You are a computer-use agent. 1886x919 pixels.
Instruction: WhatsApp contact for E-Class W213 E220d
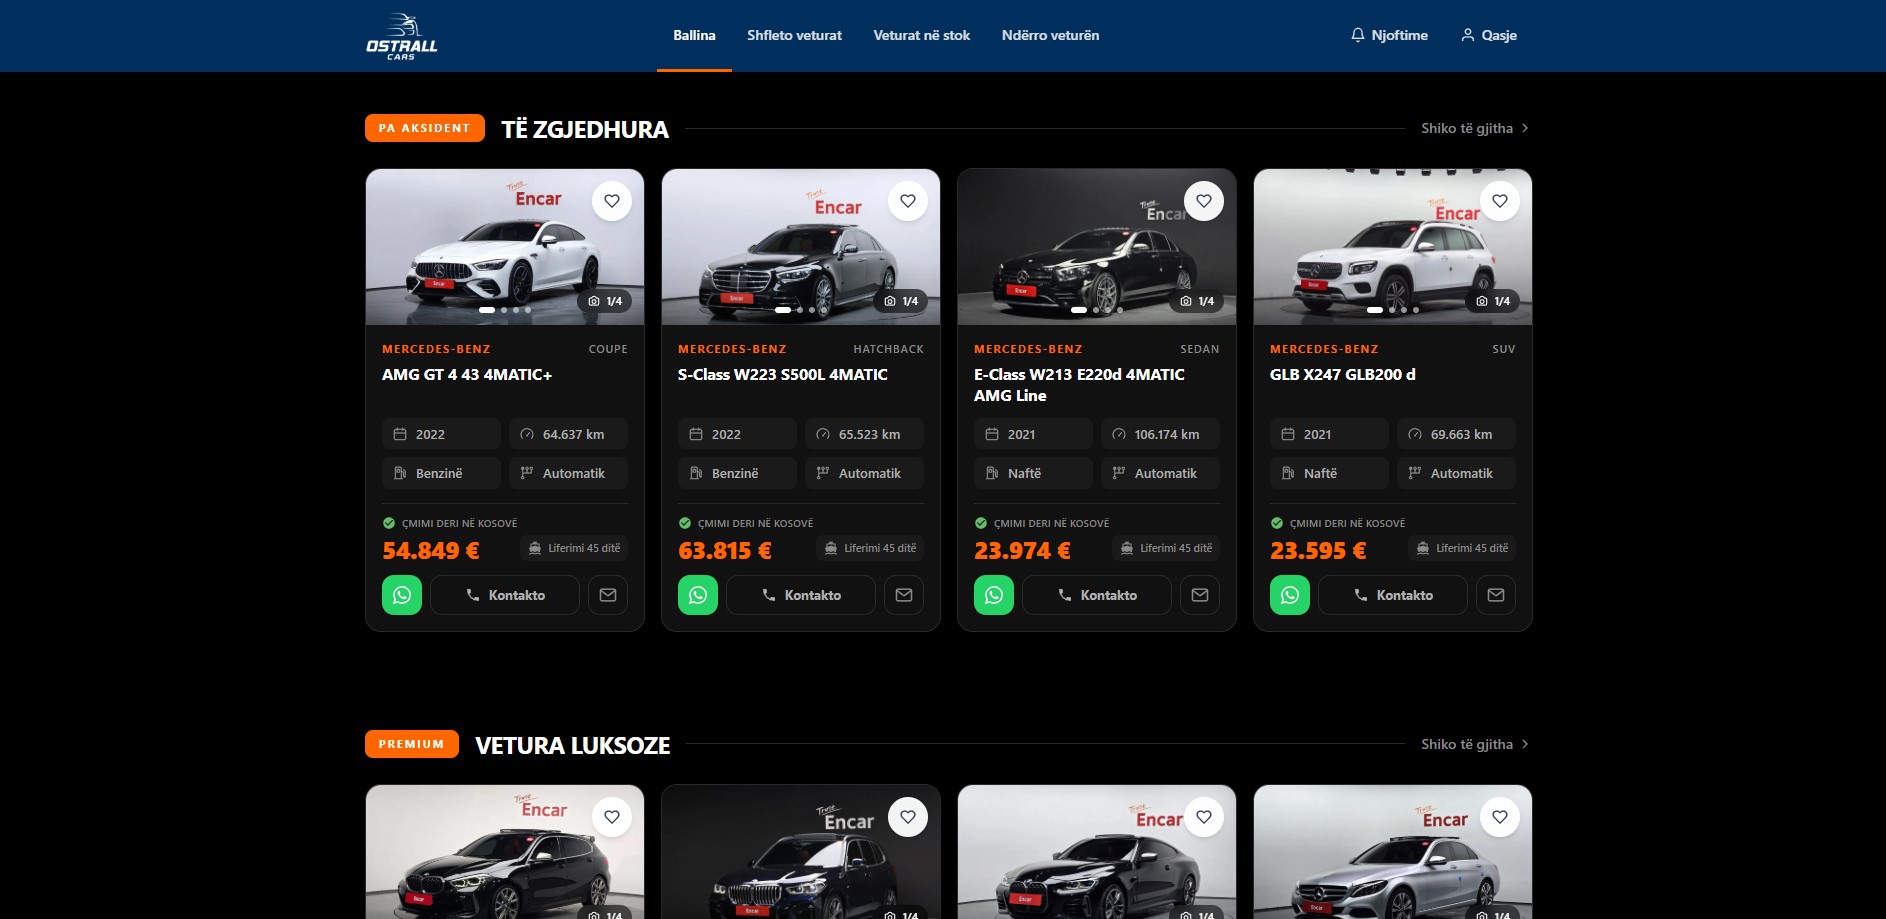[x=994, y=595]
